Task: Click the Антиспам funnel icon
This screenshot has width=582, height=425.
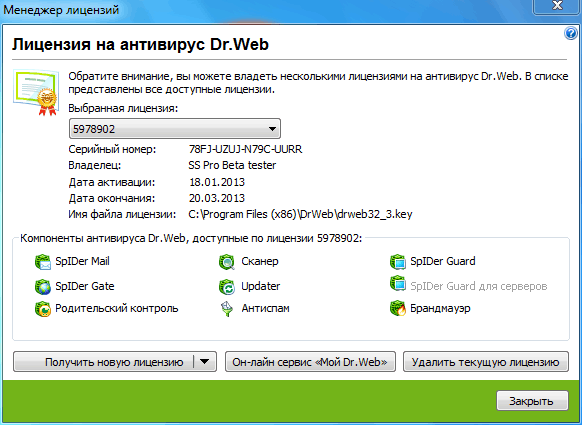Action: pos(227,309)
